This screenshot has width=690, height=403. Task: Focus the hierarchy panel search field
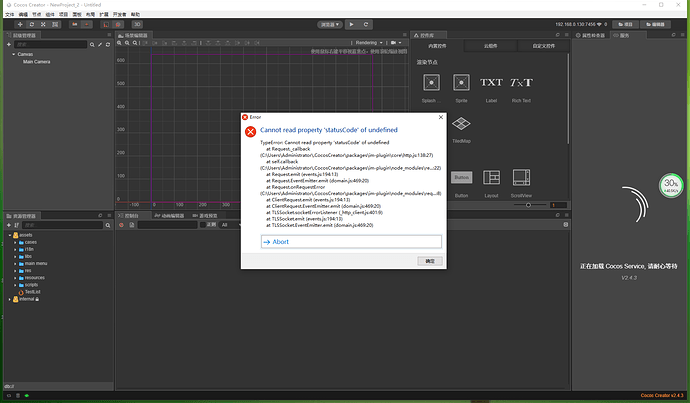[51, 44]
